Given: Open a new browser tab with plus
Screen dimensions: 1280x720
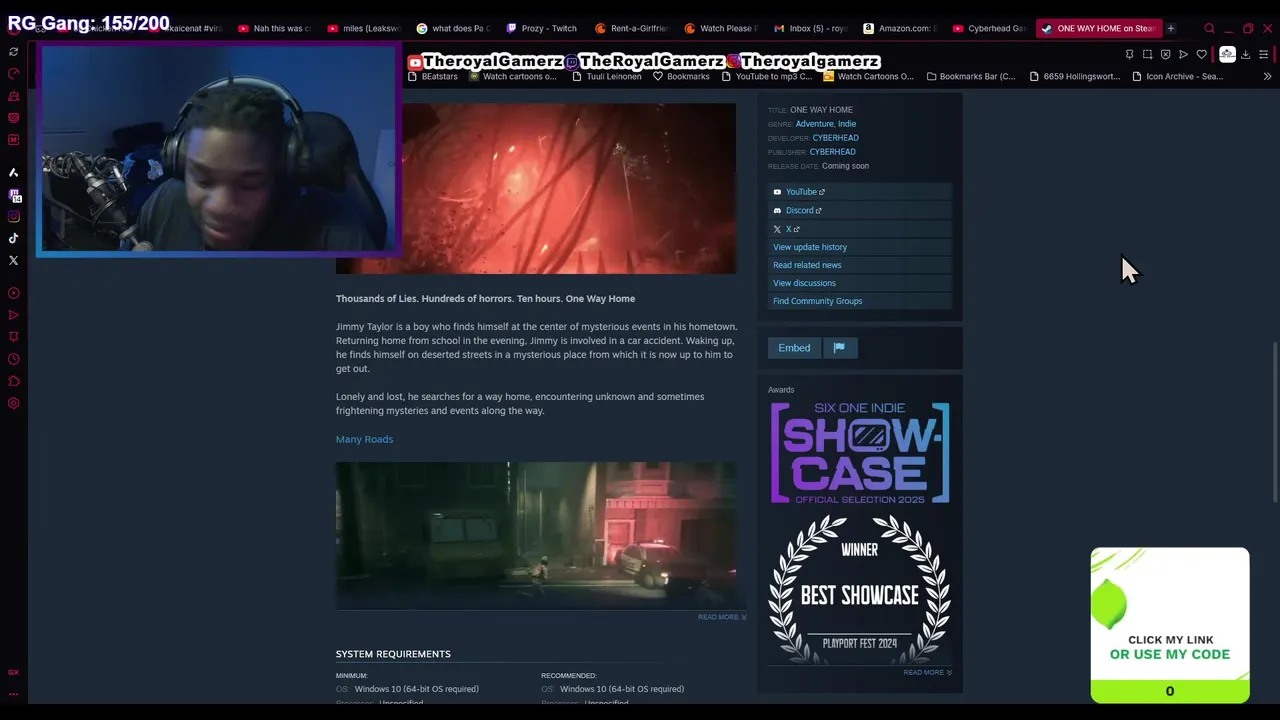Looking at the screenshot, I should coord(1170,28).
